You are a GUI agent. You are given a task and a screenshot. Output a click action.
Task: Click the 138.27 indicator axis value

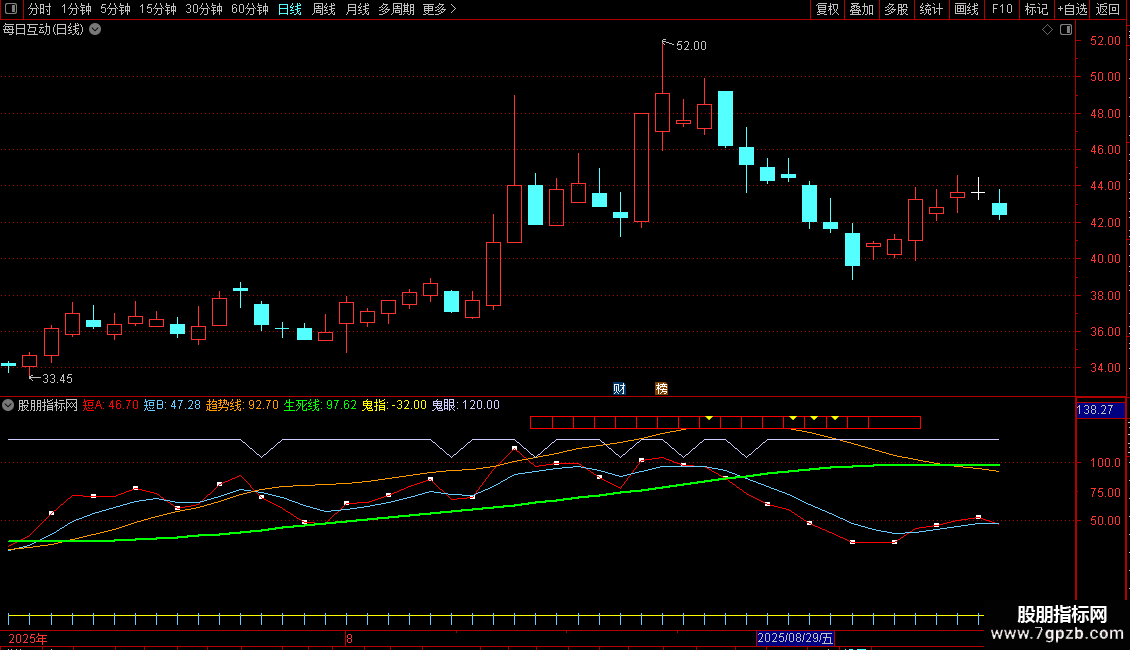1095,410
